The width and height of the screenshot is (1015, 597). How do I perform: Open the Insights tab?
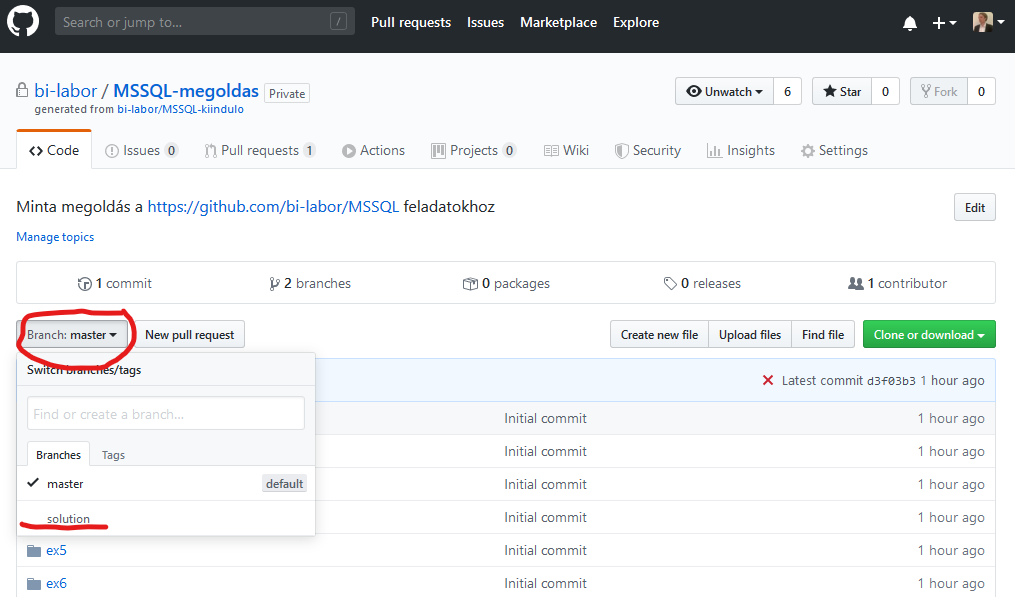click(x=741, y=150)
